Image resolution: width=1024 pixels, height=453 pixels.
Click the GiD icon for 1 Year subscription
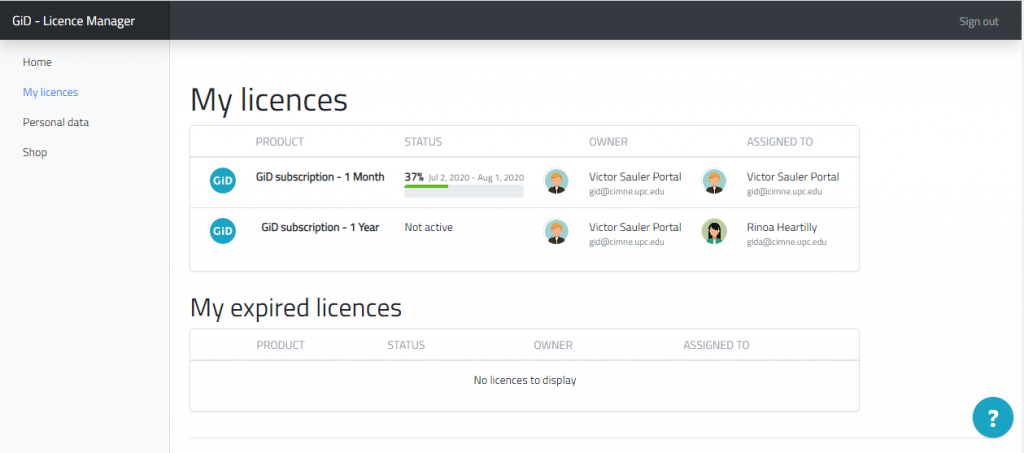click(x=223, y=231)
